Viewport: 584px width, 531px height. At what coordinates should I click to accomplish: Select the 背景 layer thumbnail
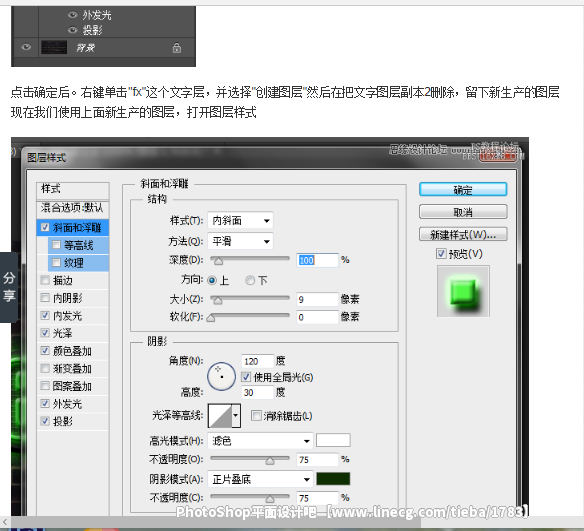54,48
